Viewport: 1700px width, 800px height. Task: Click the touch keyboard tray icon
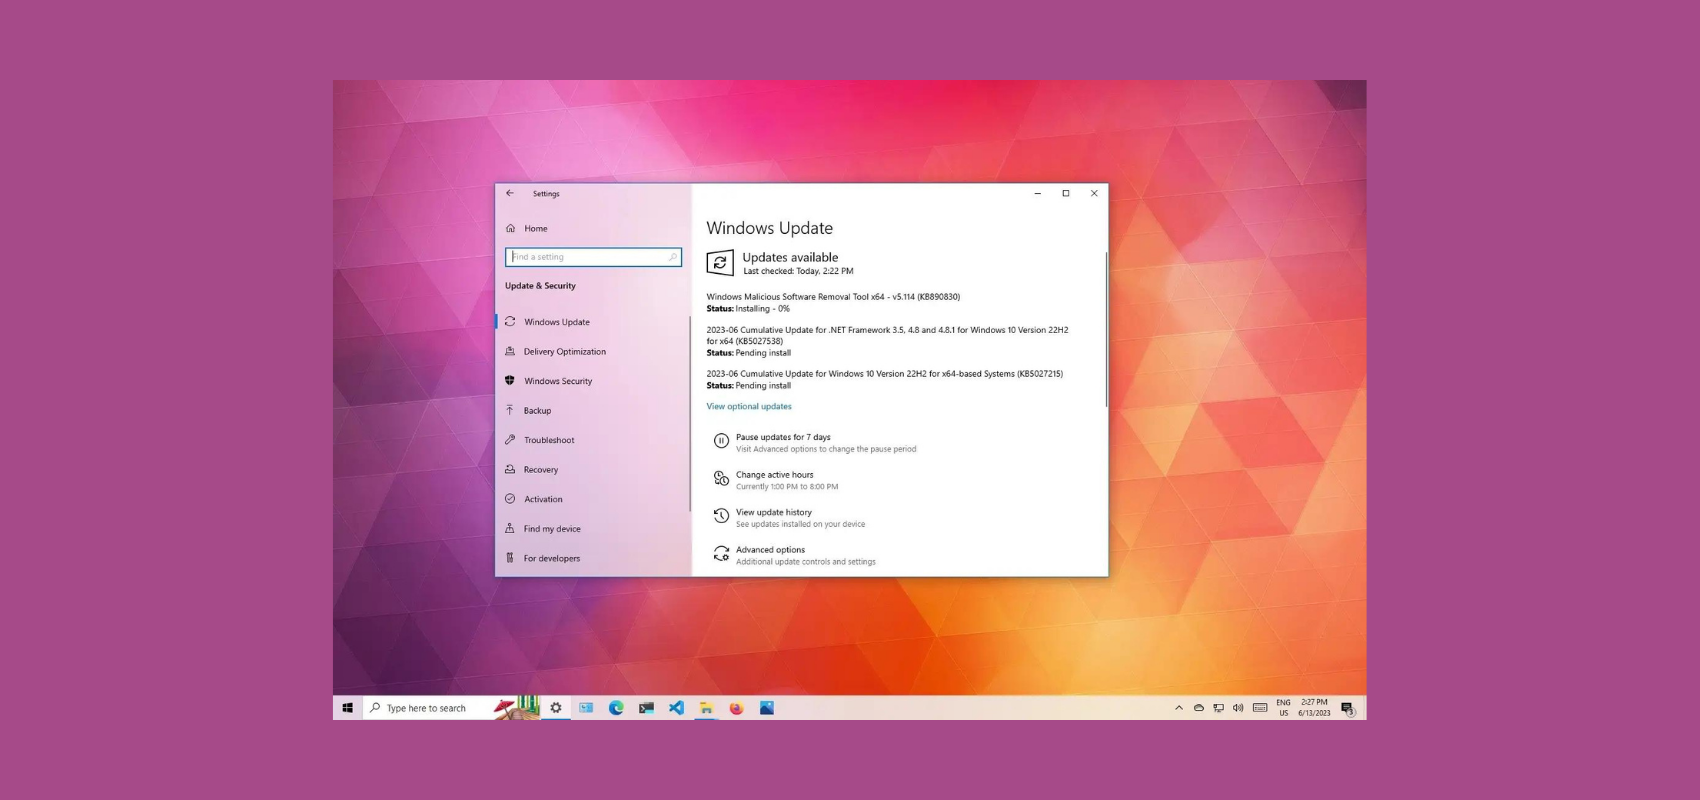click(1260, 708)
